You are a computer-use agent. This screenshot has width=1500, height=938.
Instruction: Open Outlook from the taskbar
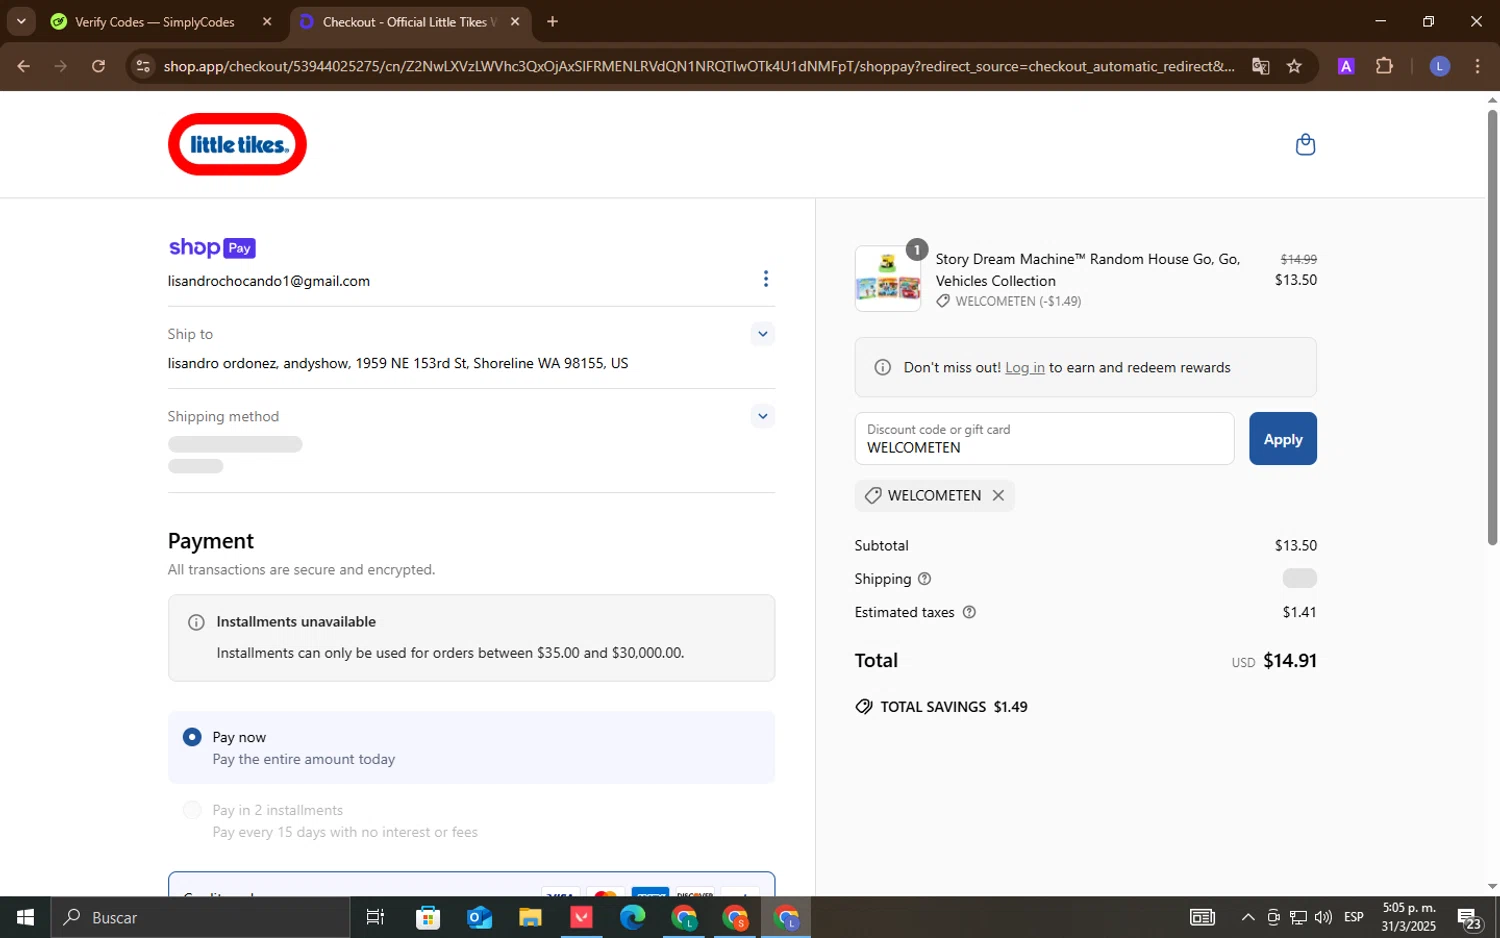(480, 917)
